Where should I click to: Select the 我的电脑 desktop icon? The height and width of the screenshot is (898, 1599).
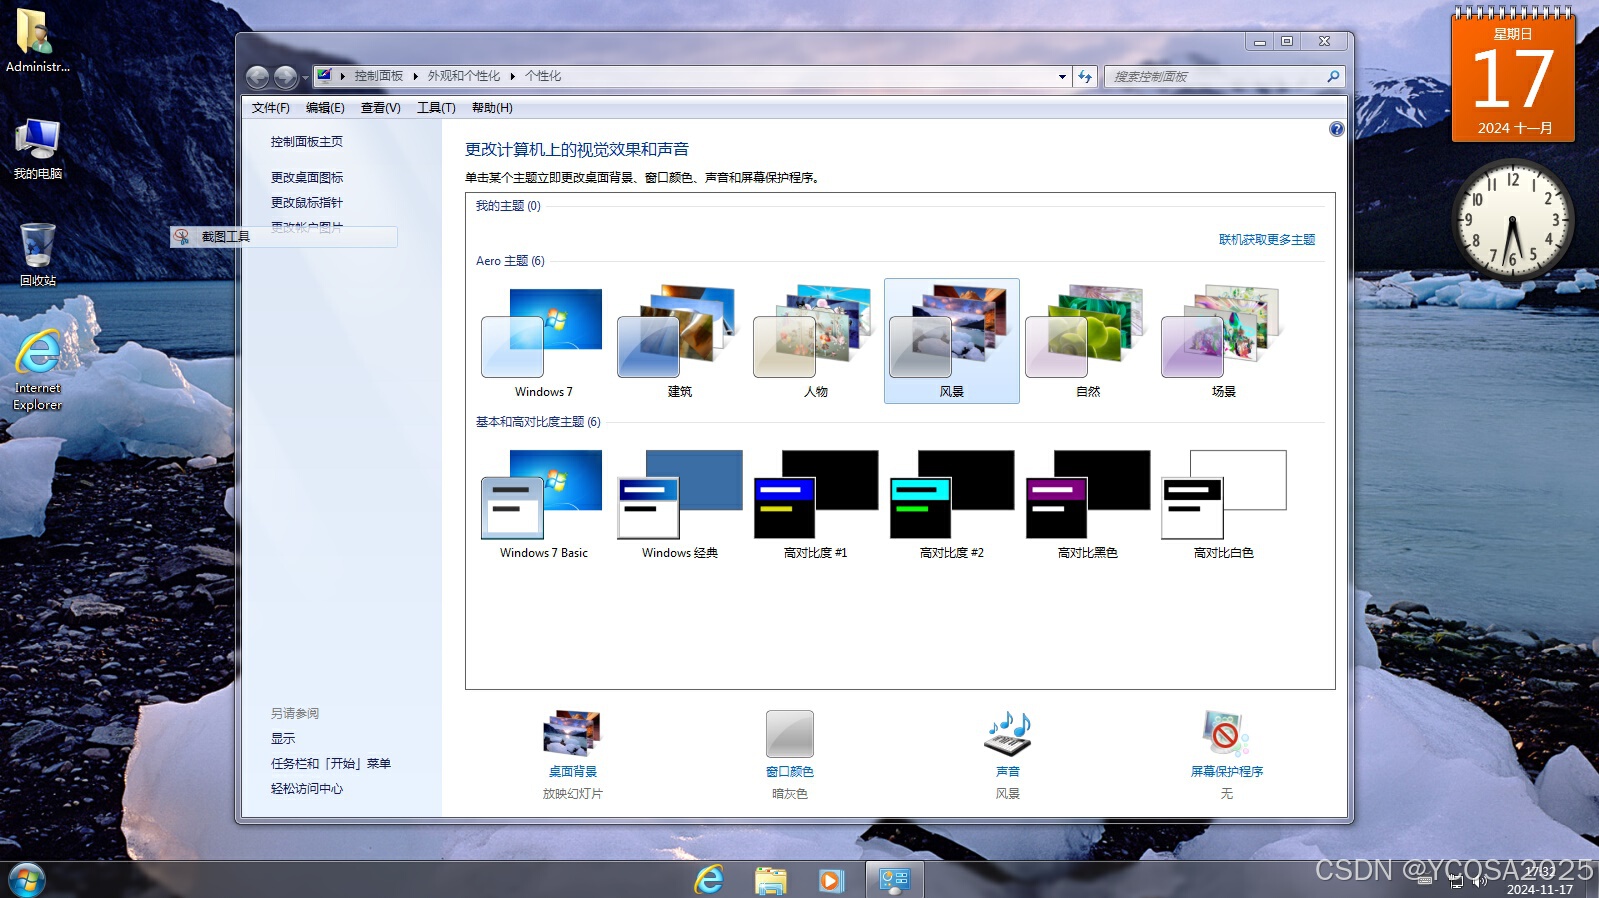pyautogui.click(x=37, y=150)
